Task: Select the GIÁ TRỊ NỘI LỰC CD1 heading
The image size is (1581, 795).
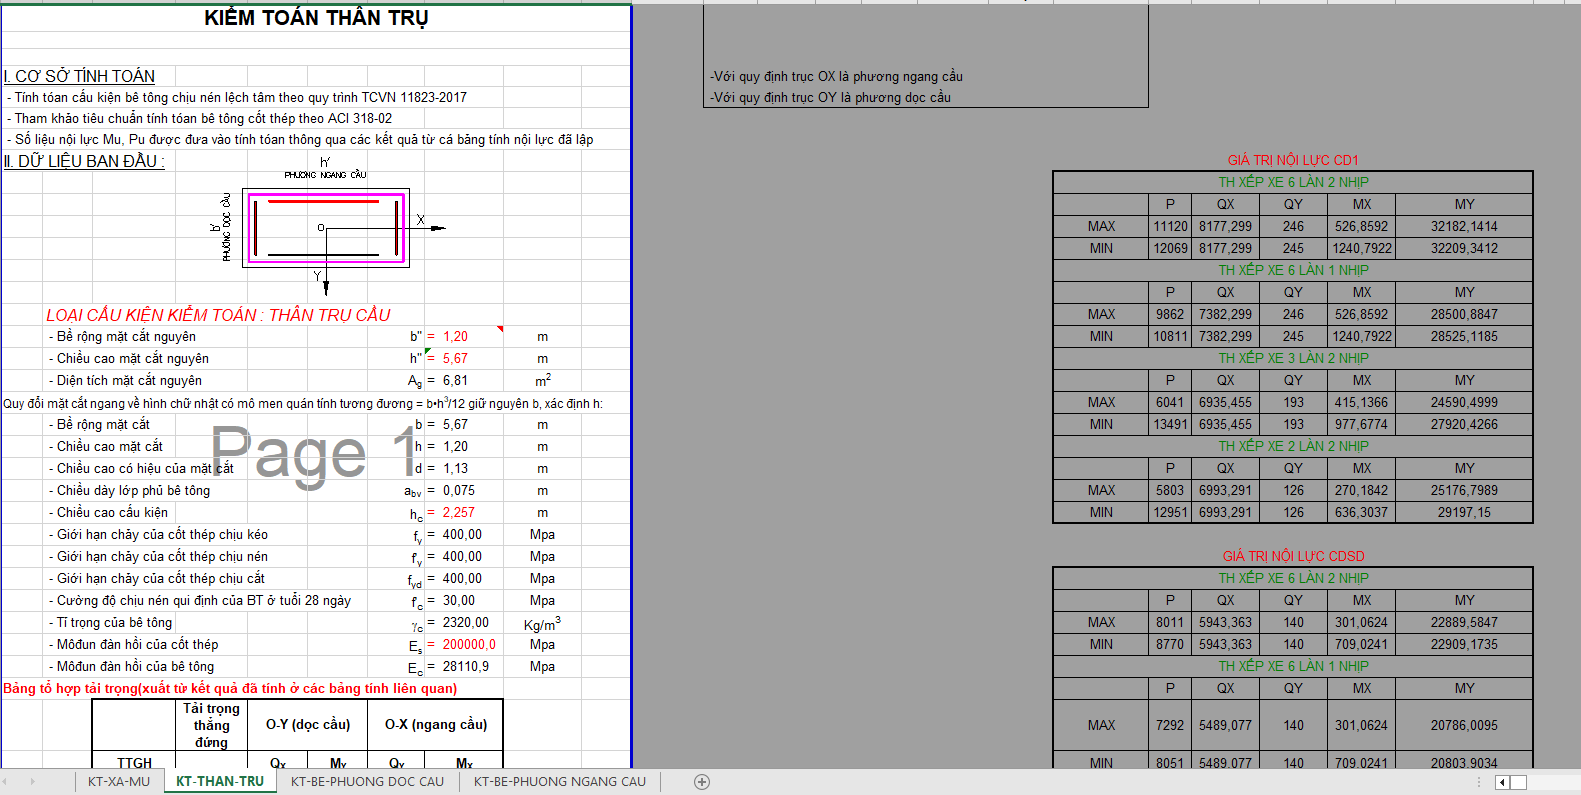Action: (1292, 160)
